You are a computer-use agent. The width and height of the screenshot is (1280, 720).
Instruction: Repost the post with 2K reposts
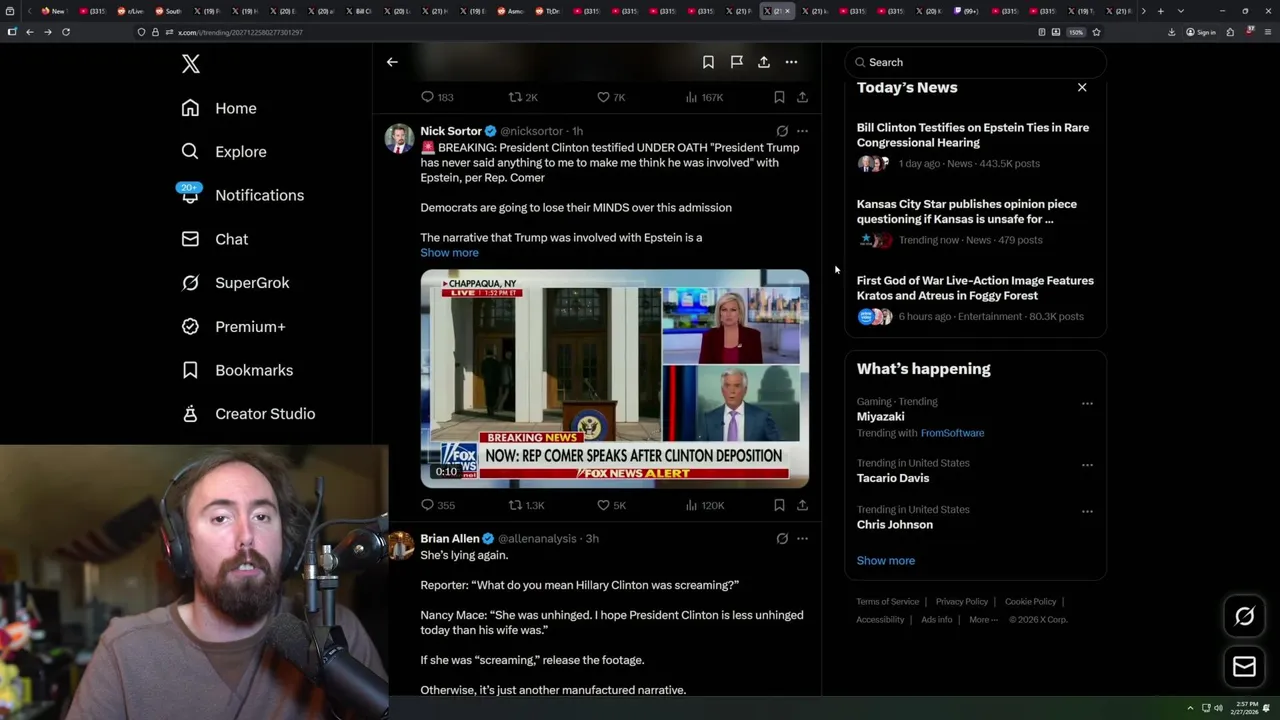point(523,97)
